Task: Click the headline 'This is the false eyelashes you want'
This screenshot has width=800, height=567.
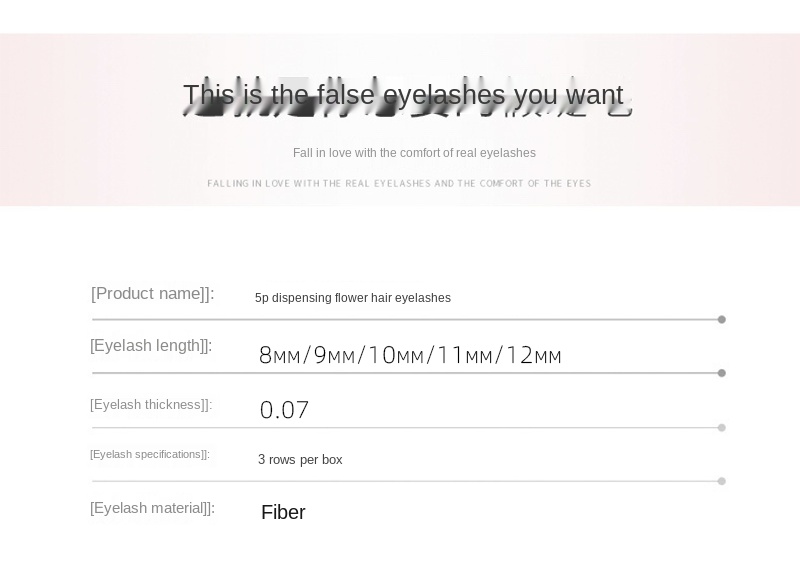Action: click(404, 95)
